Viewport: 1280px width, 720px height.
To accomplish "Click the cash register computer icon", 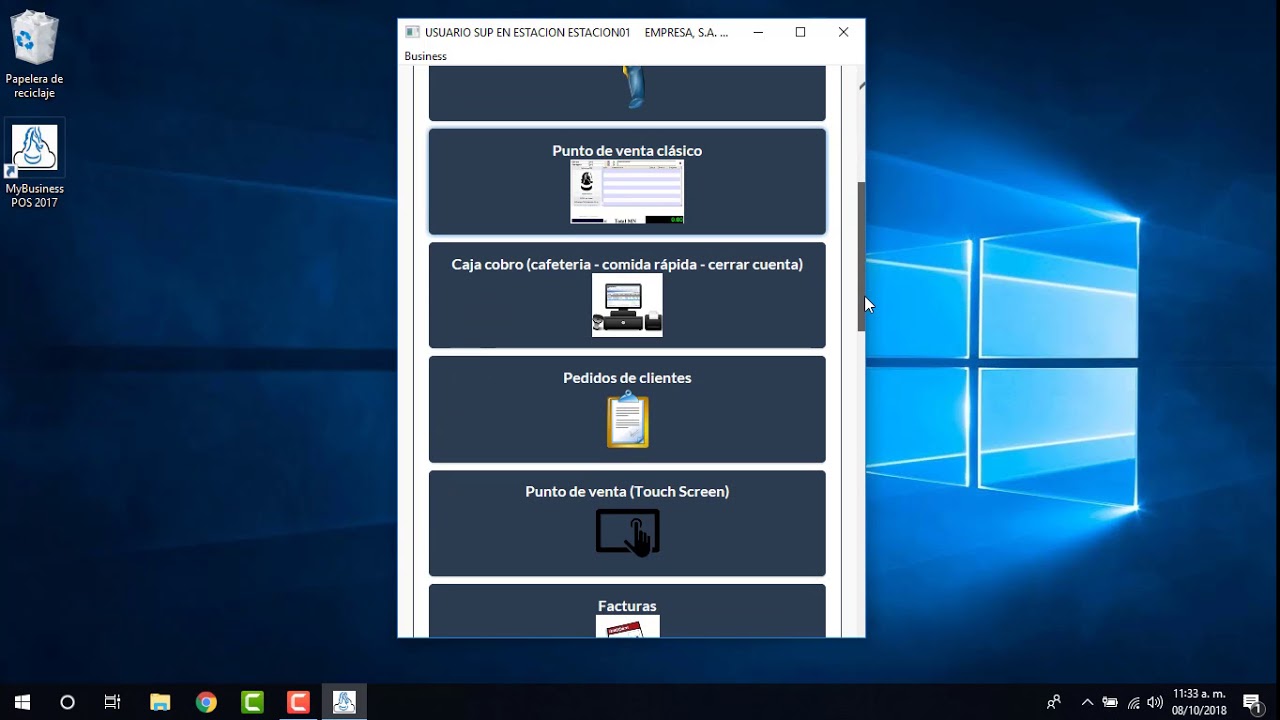I will click(627, 305).
